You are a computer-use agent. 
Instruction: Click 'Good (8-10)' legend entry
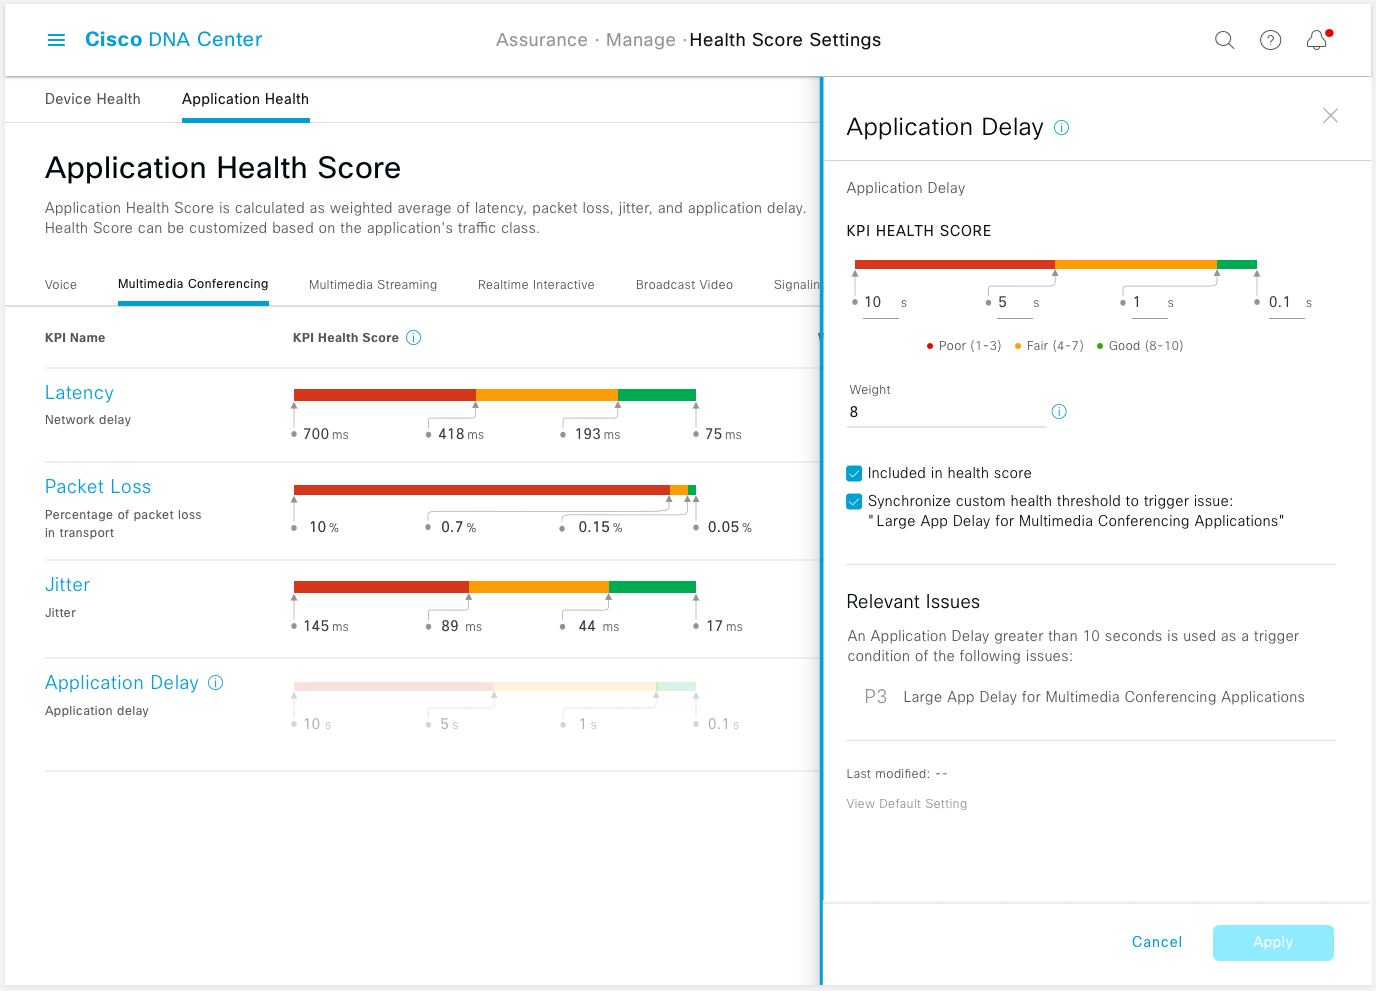click(x=1140, y=346)
